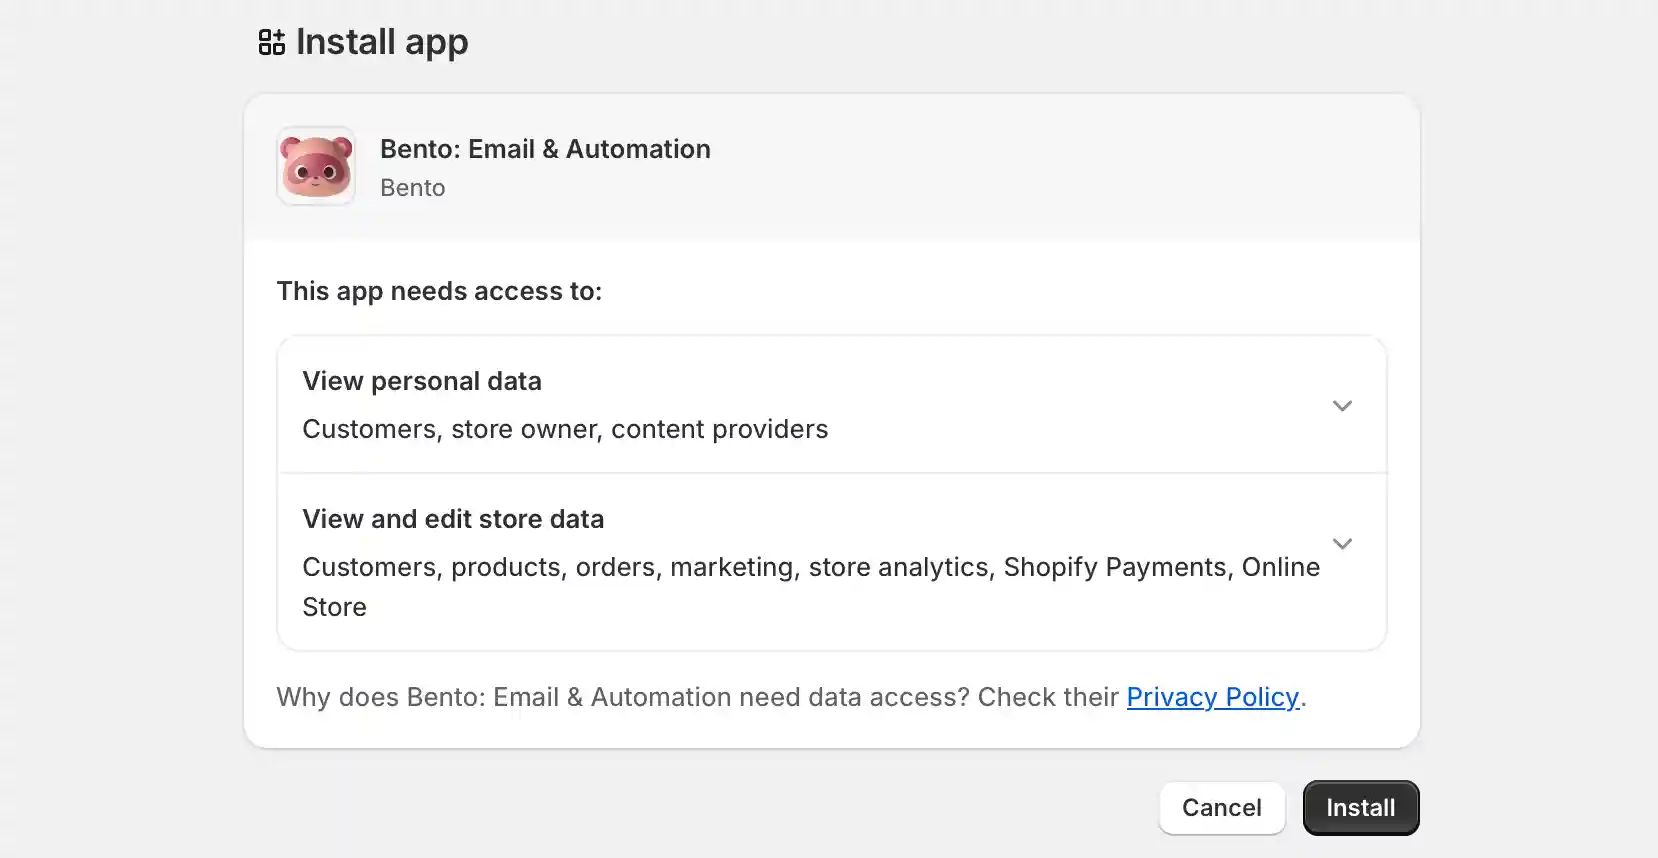Viewport: 1658px width, 858px height.
Task: Expand the View personal data chevron
Action: click(x=1342, y=406)
